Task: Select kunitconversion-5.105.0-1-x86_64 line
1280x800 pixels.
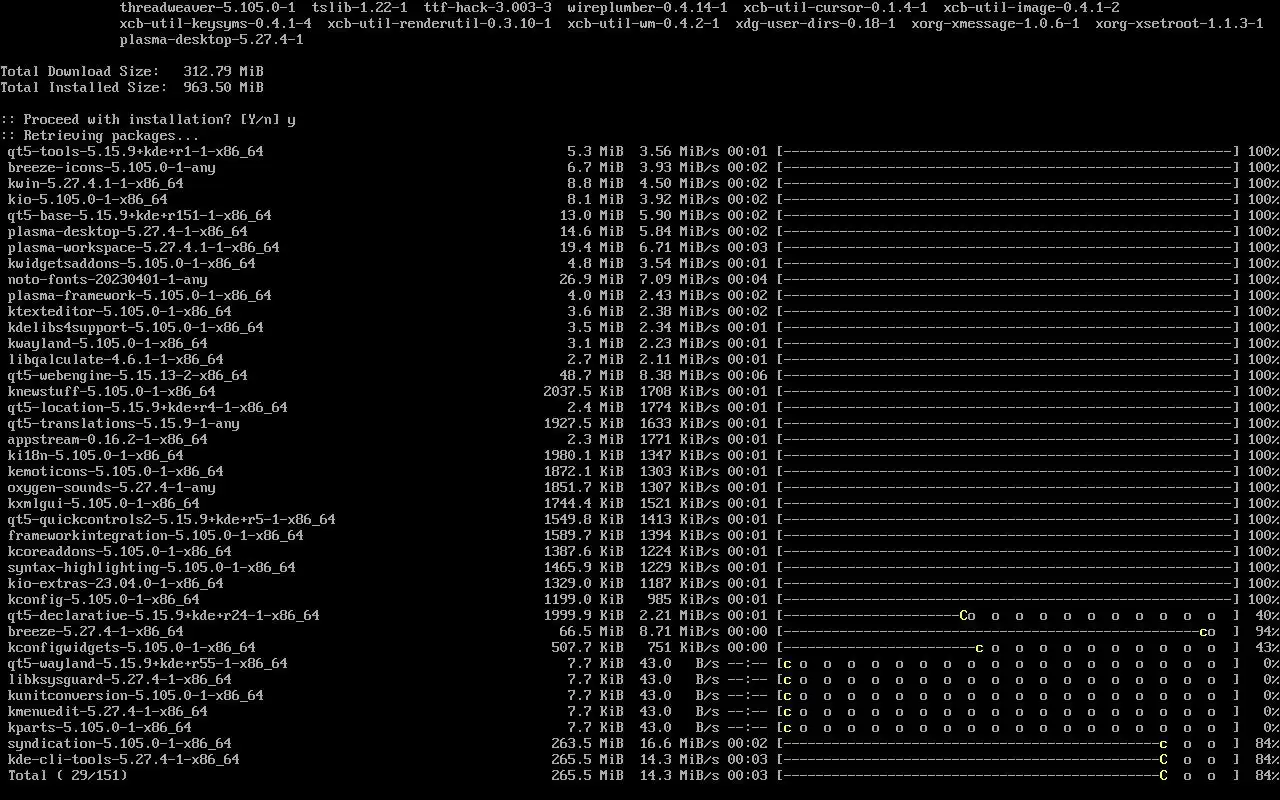Action: point(136,695)
